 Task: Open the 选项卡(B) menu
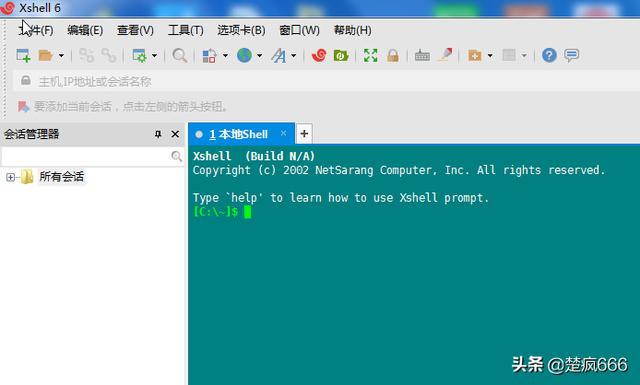tap(241, 30)
